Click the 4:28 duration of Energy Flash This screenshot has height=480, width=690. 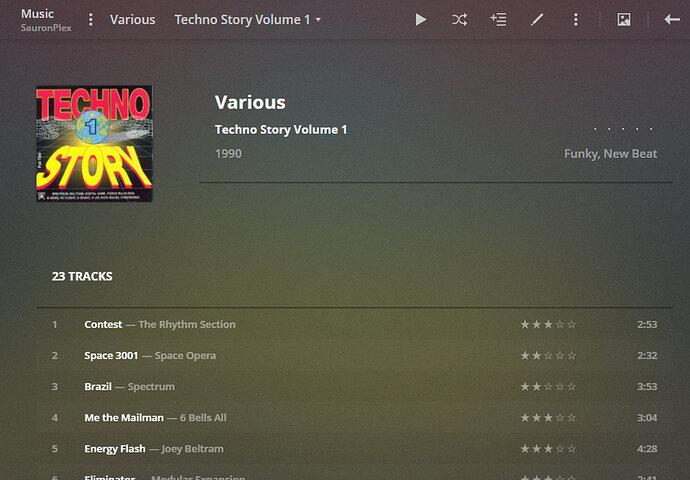click(647, 449)
